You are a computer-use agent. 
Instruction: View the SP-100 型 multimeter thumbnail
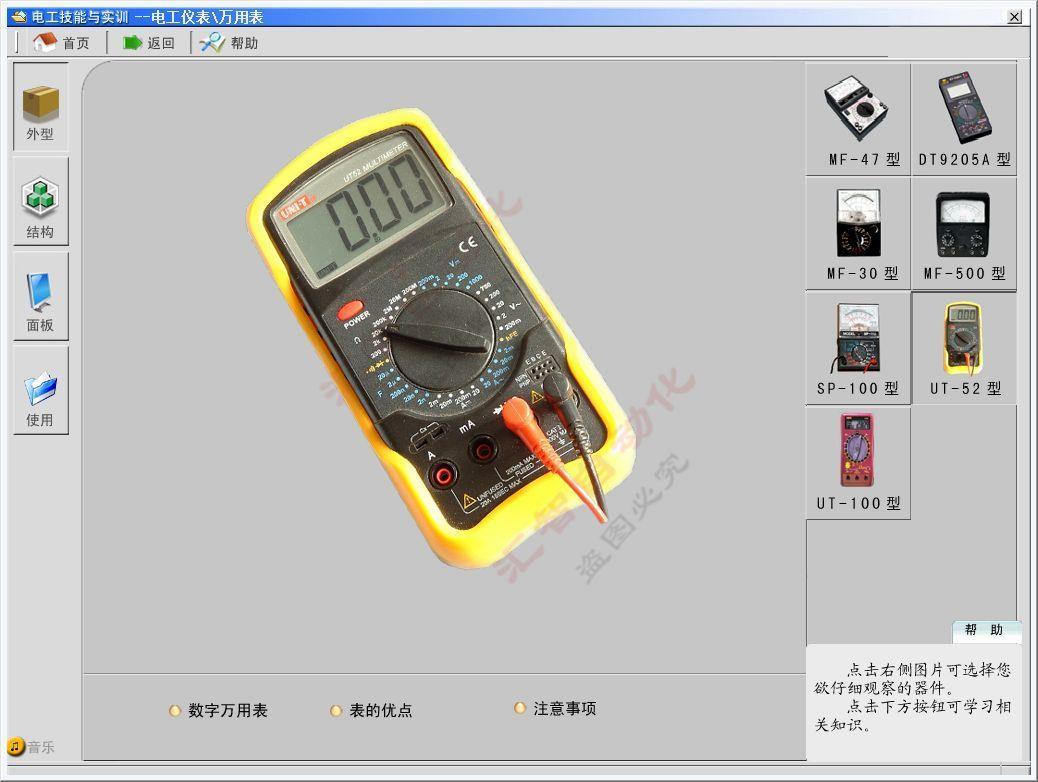858,338
